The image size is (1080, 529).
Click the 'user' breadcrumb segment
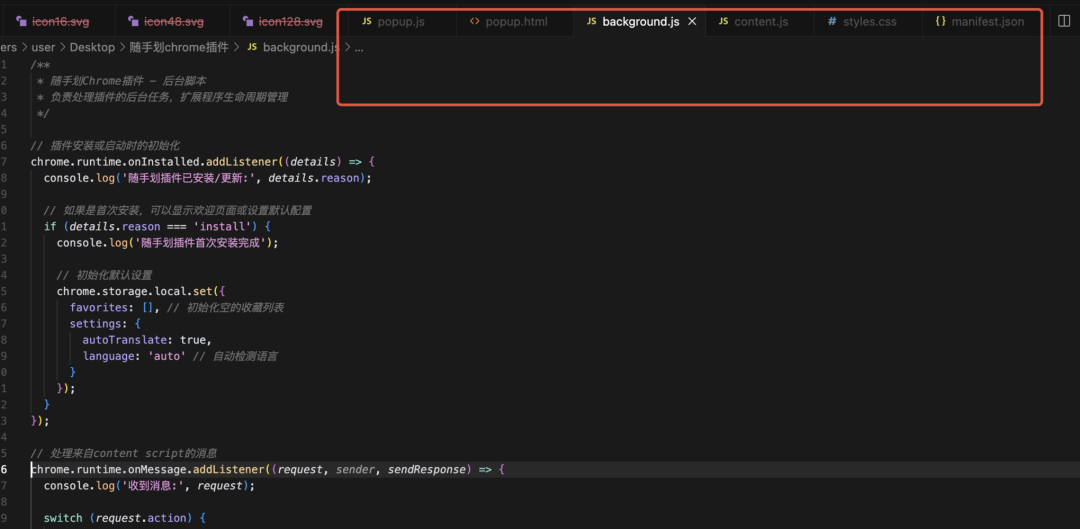click(x=42, y=47)
